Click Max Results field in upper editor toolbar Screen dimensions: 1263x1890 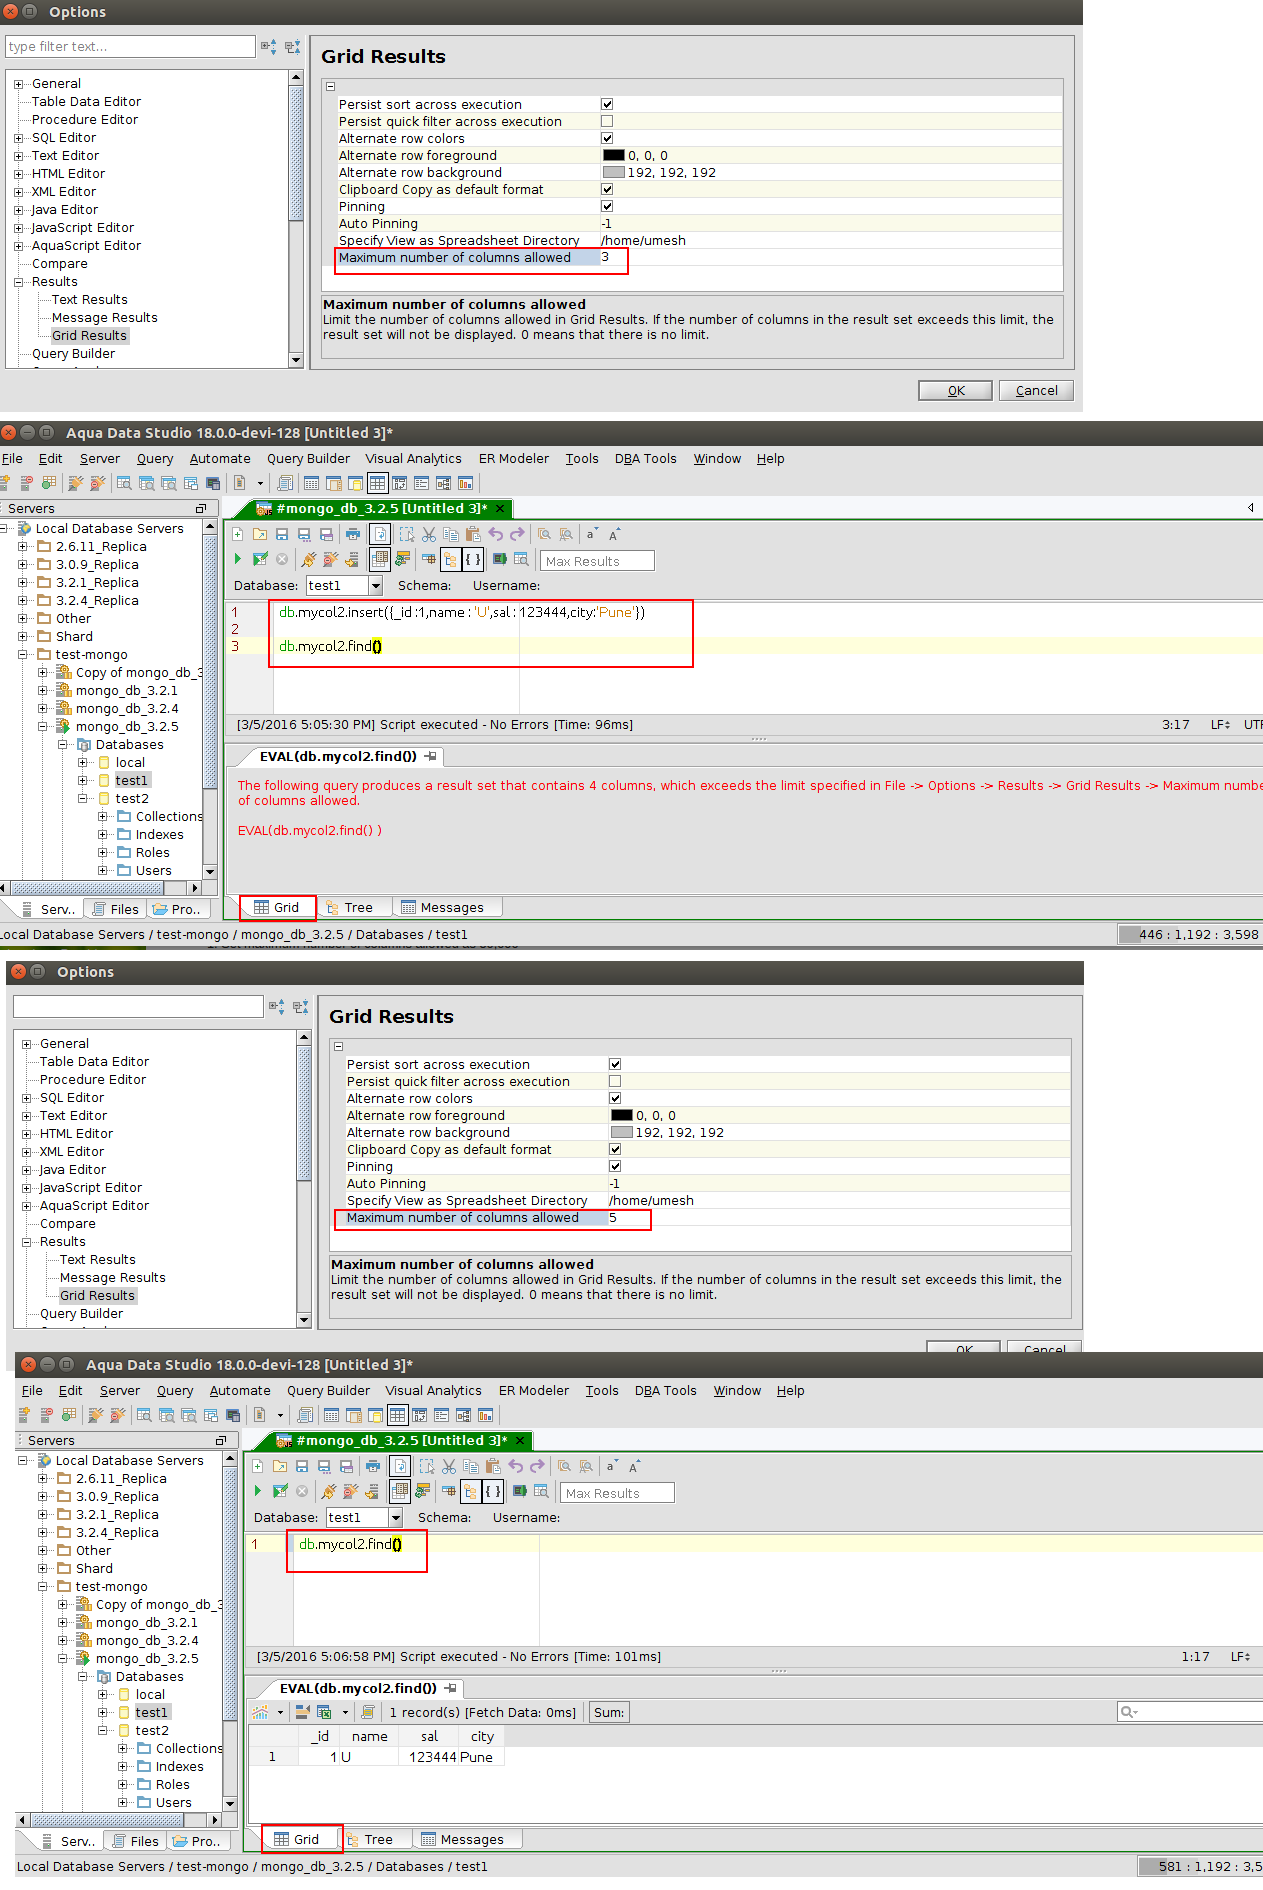[x=597, y=561]
